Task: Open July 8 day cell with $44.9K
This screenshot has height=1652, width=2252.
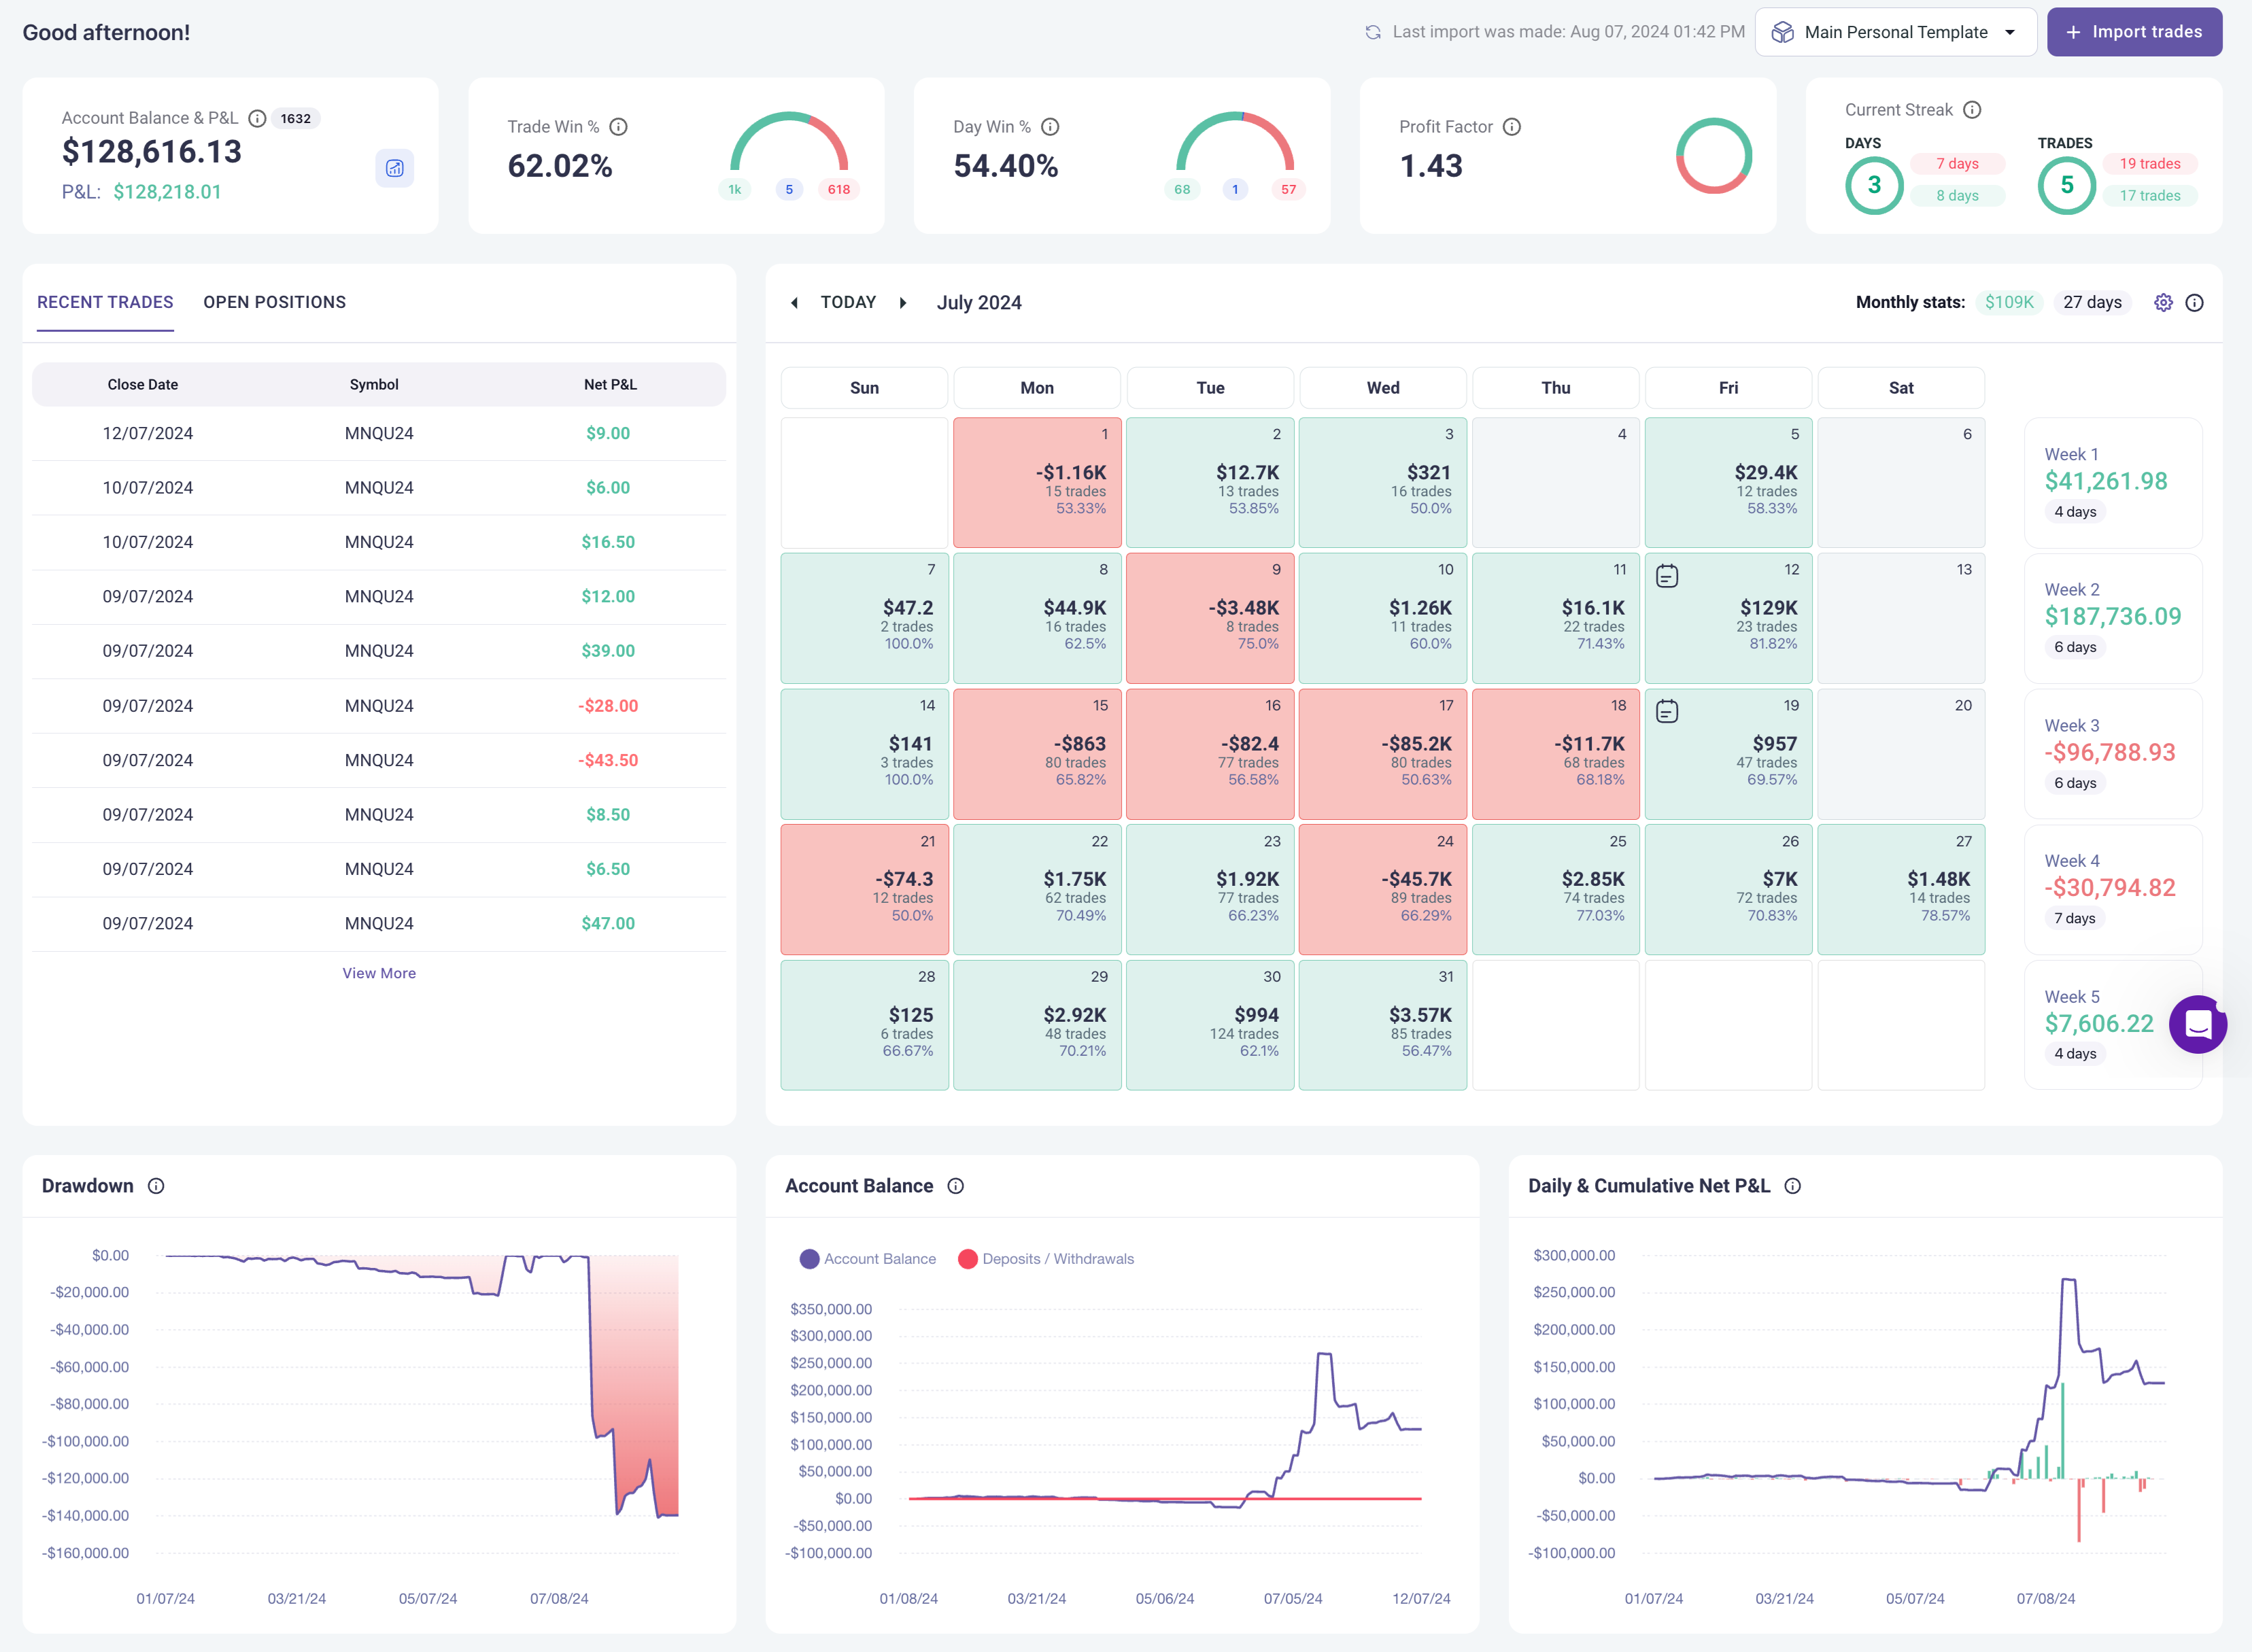Action: tap(1037, 618)
